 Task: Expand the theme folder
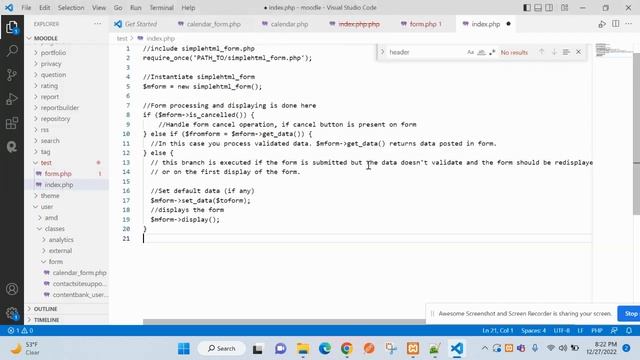(50, 196)
